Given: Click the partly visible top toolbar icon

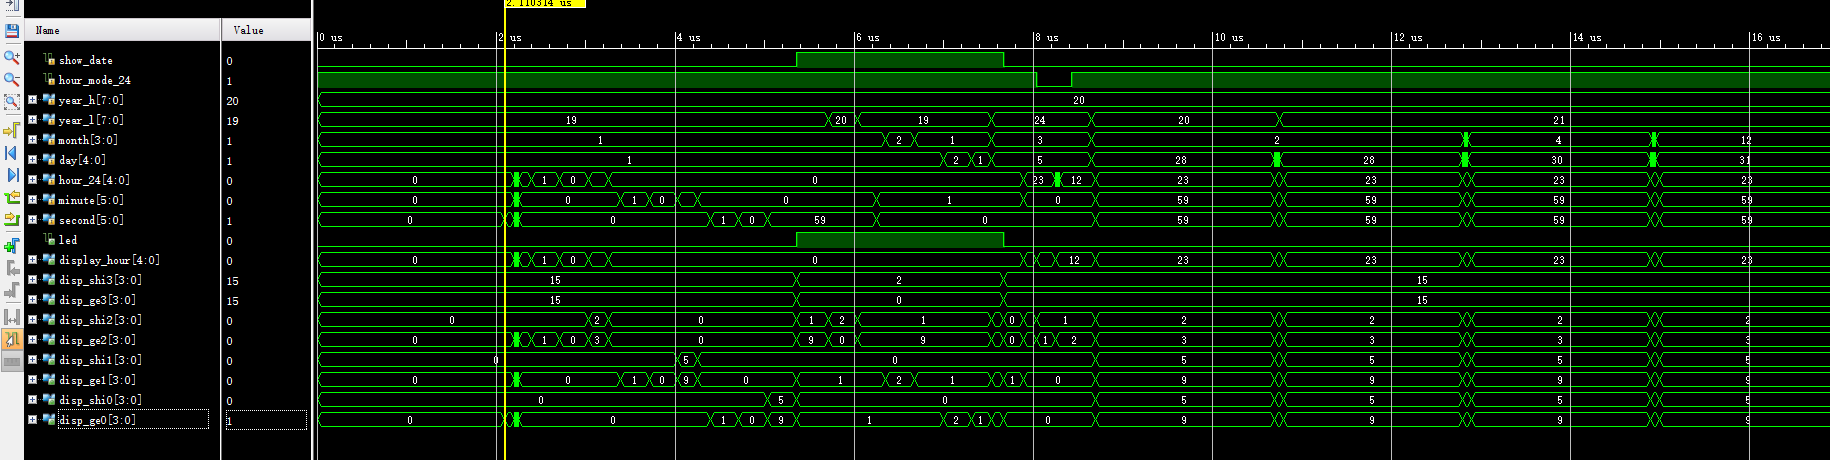Looking at the screenshot, I should coord(12,5).
